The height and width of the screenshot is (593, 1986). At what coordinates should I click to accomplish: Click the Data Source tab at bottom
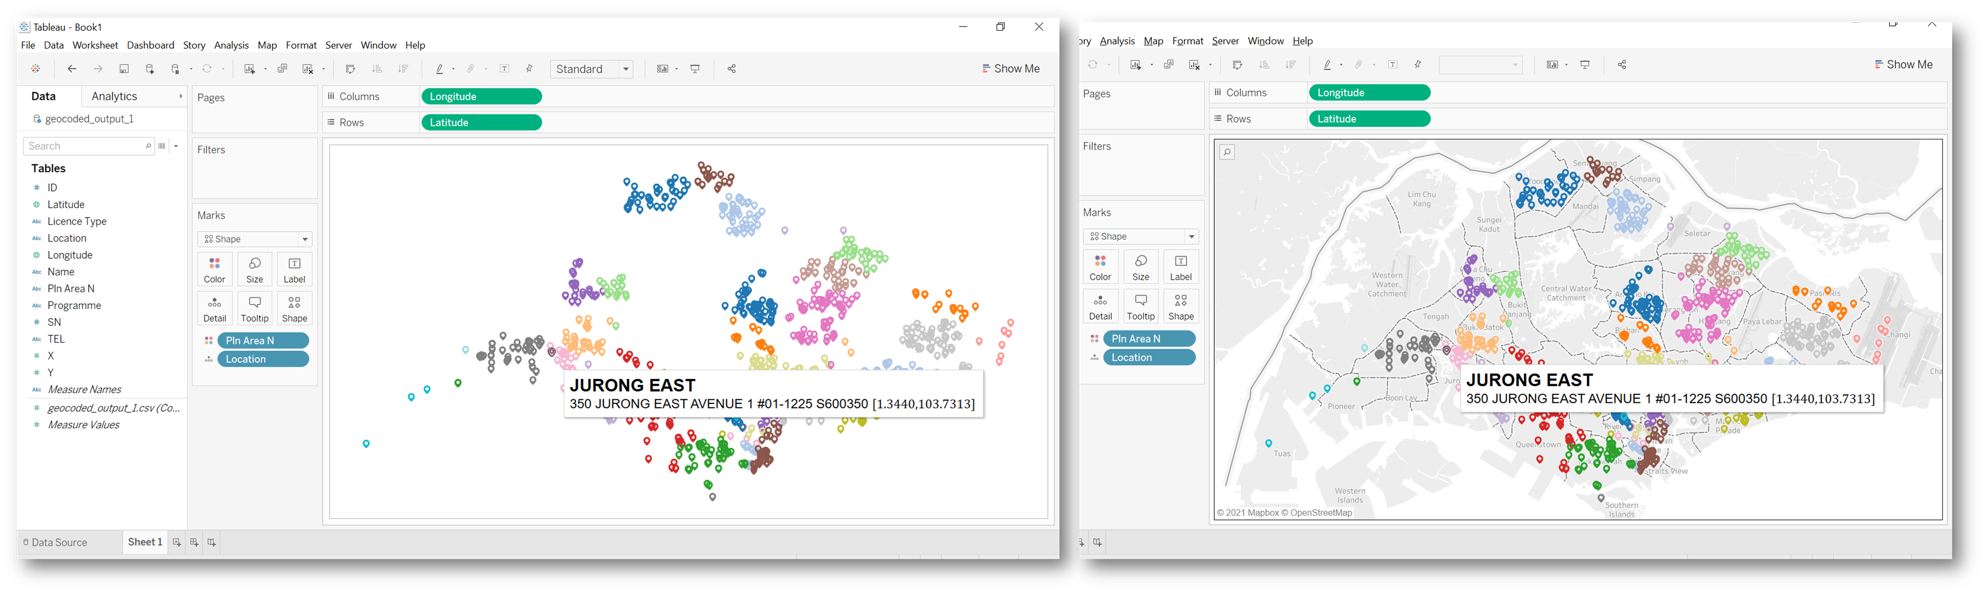pyautogui.click(x=55, y=542)
